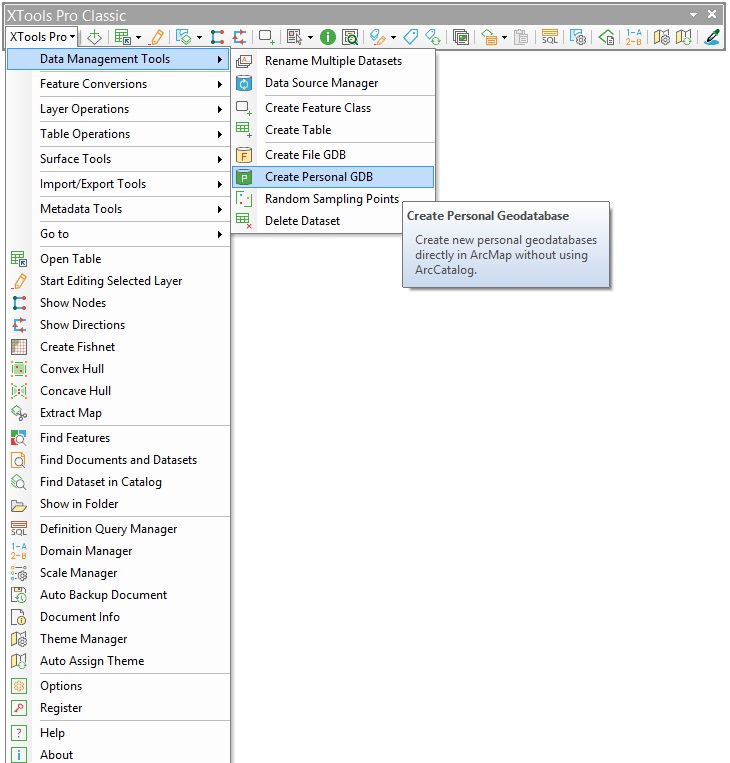This screenshot has height=763, width=730.
Task: Click the toolbar document with magnifier icon
Action: tap(350, 37)
